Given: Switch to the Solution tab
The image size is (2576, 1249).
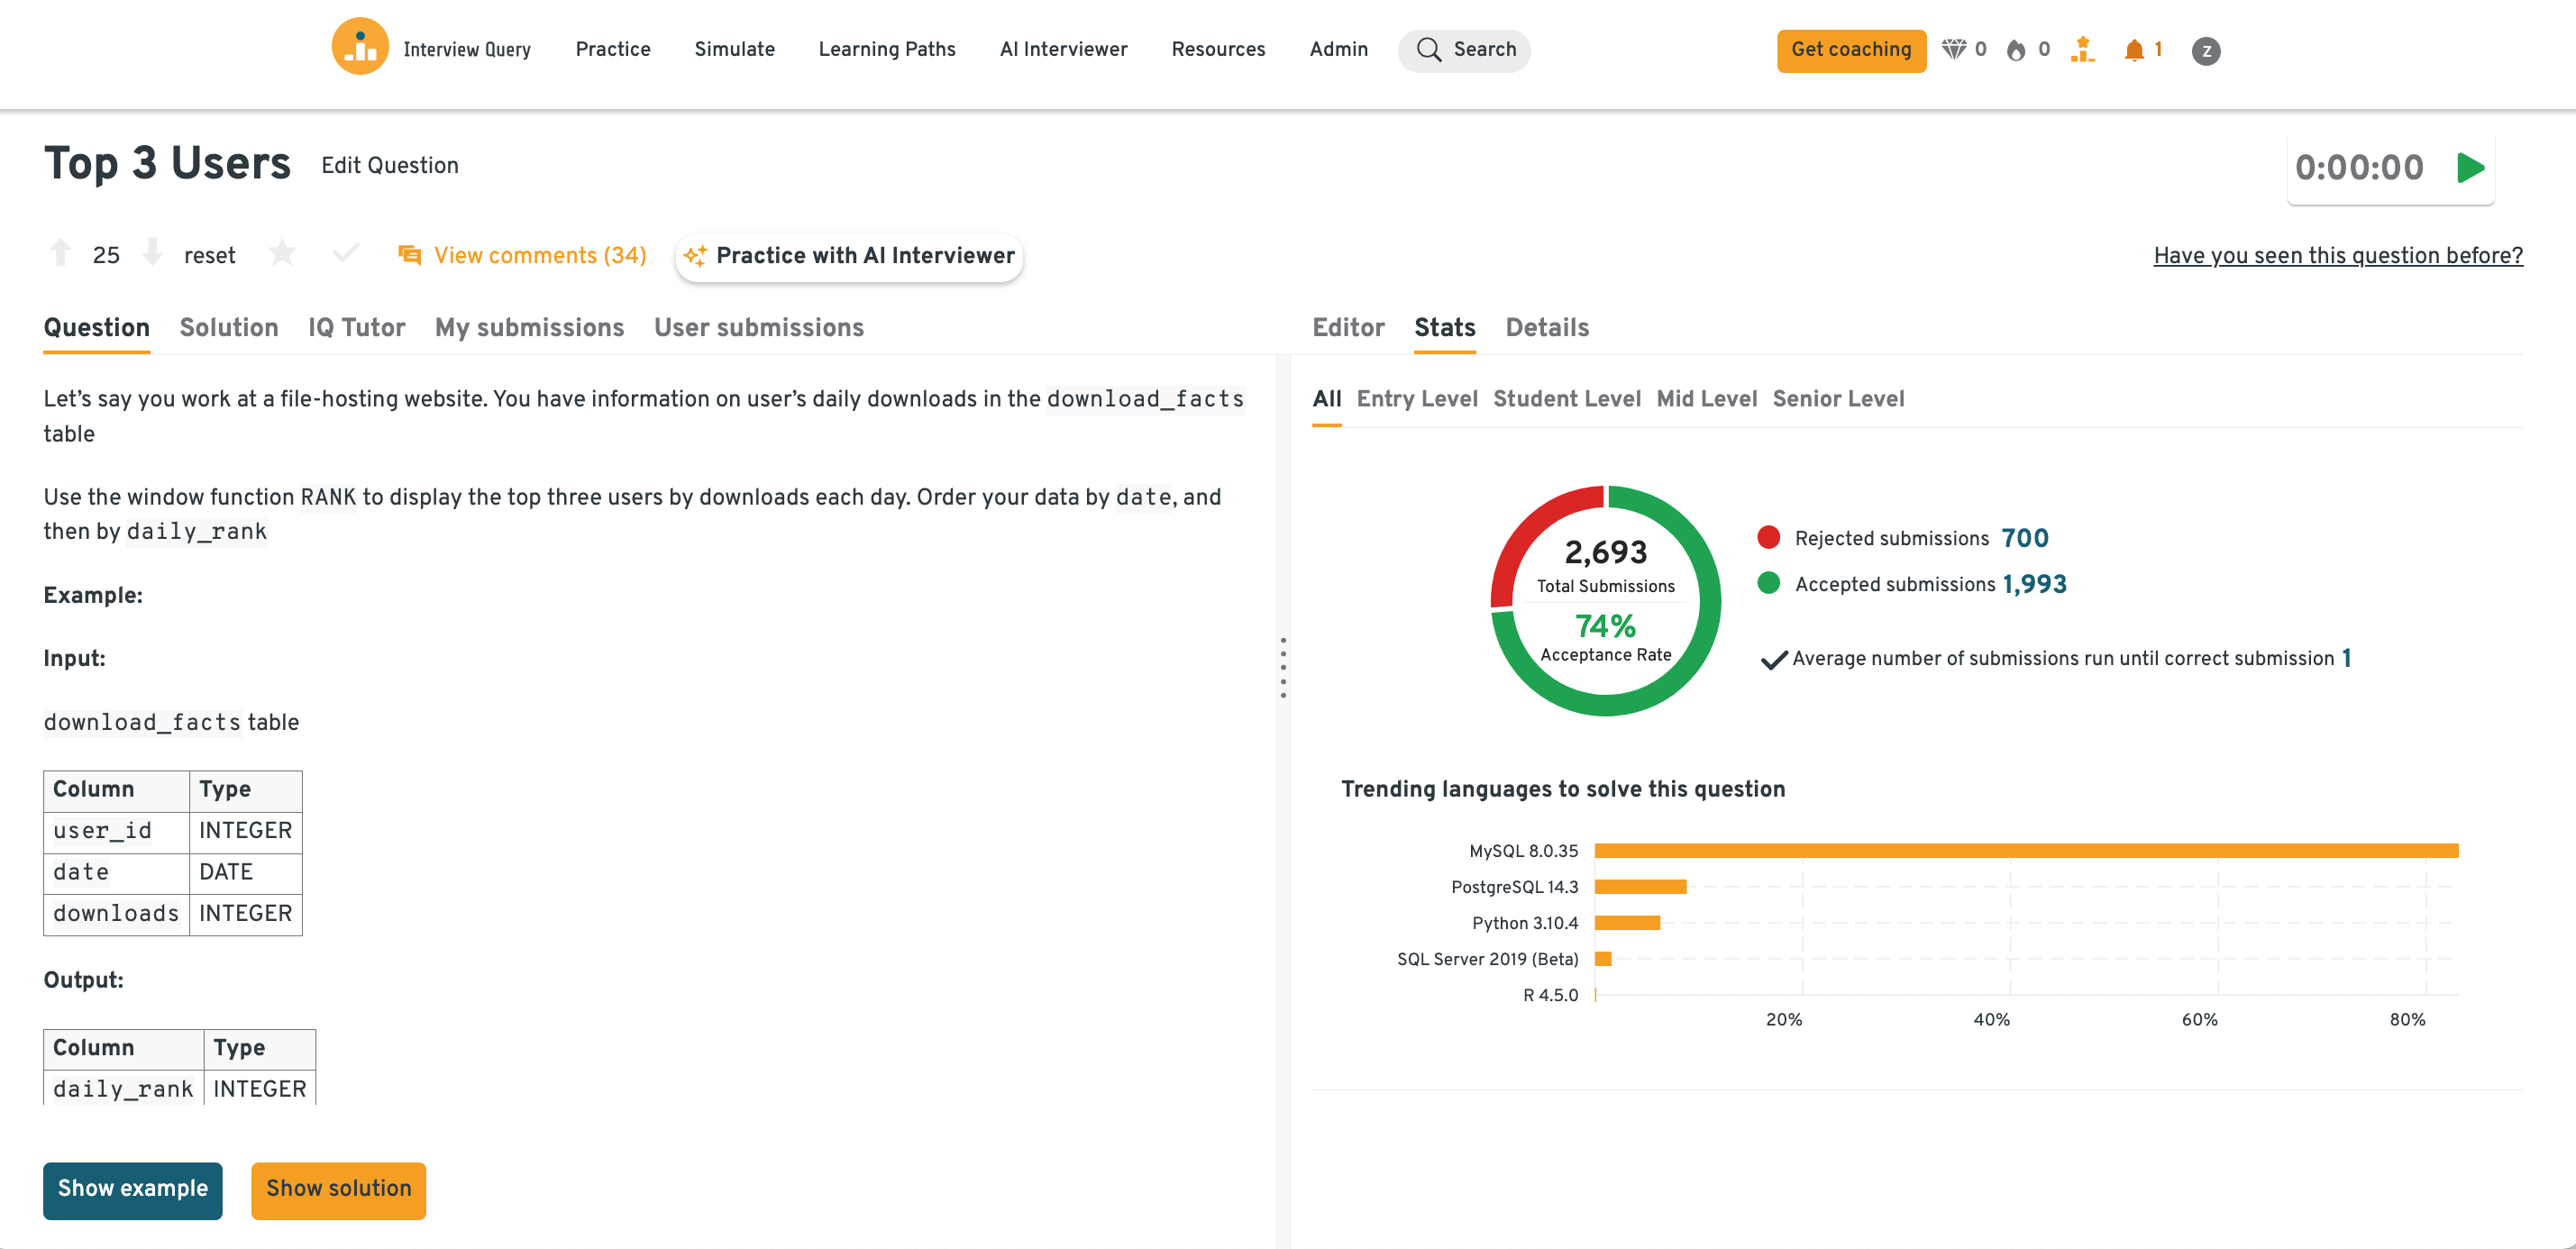Looking at the screenshot, I should 228,328.
